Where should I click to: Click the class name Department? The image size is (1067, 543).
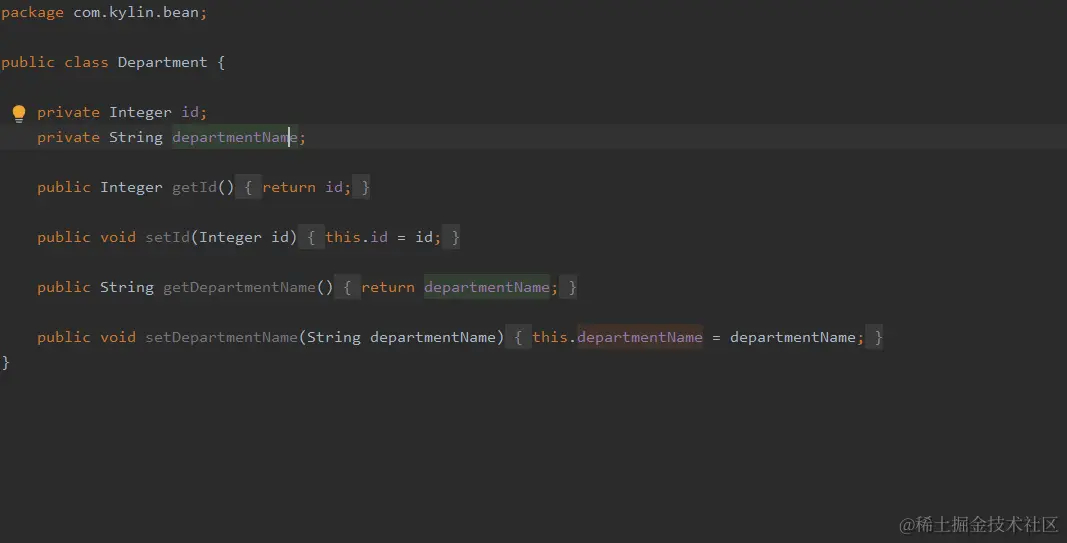(x=162, y=63)
